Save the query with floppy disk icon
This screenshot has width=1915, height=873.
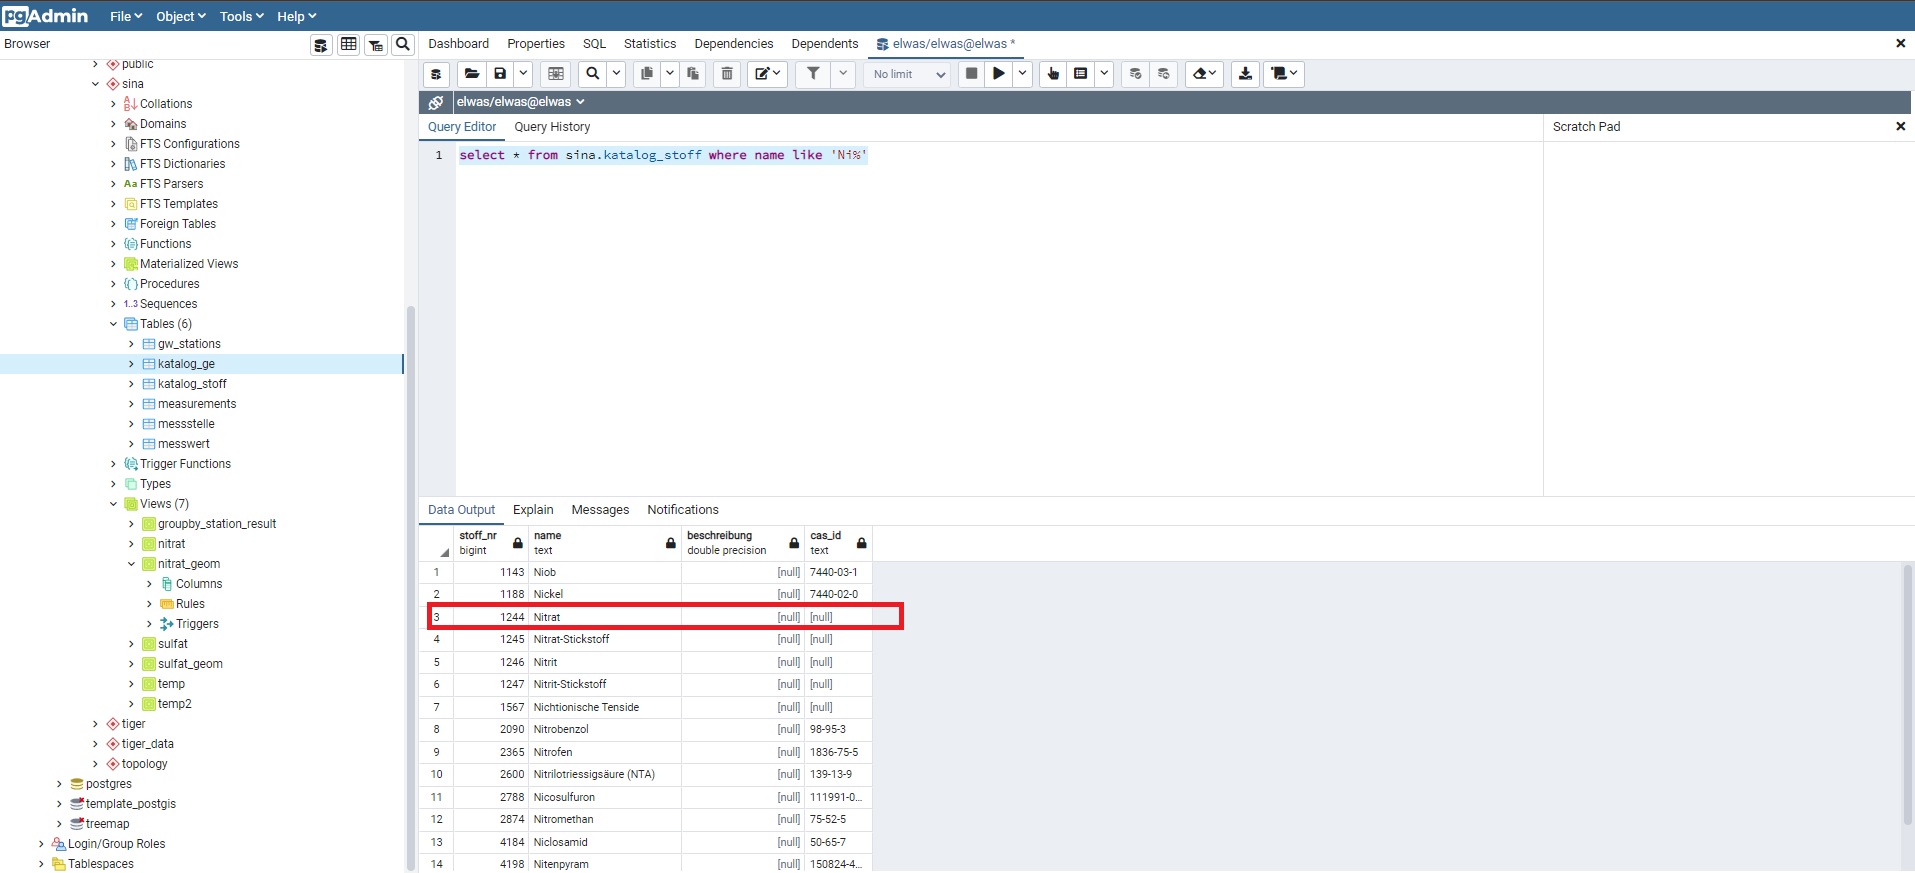tap(500, 74)
